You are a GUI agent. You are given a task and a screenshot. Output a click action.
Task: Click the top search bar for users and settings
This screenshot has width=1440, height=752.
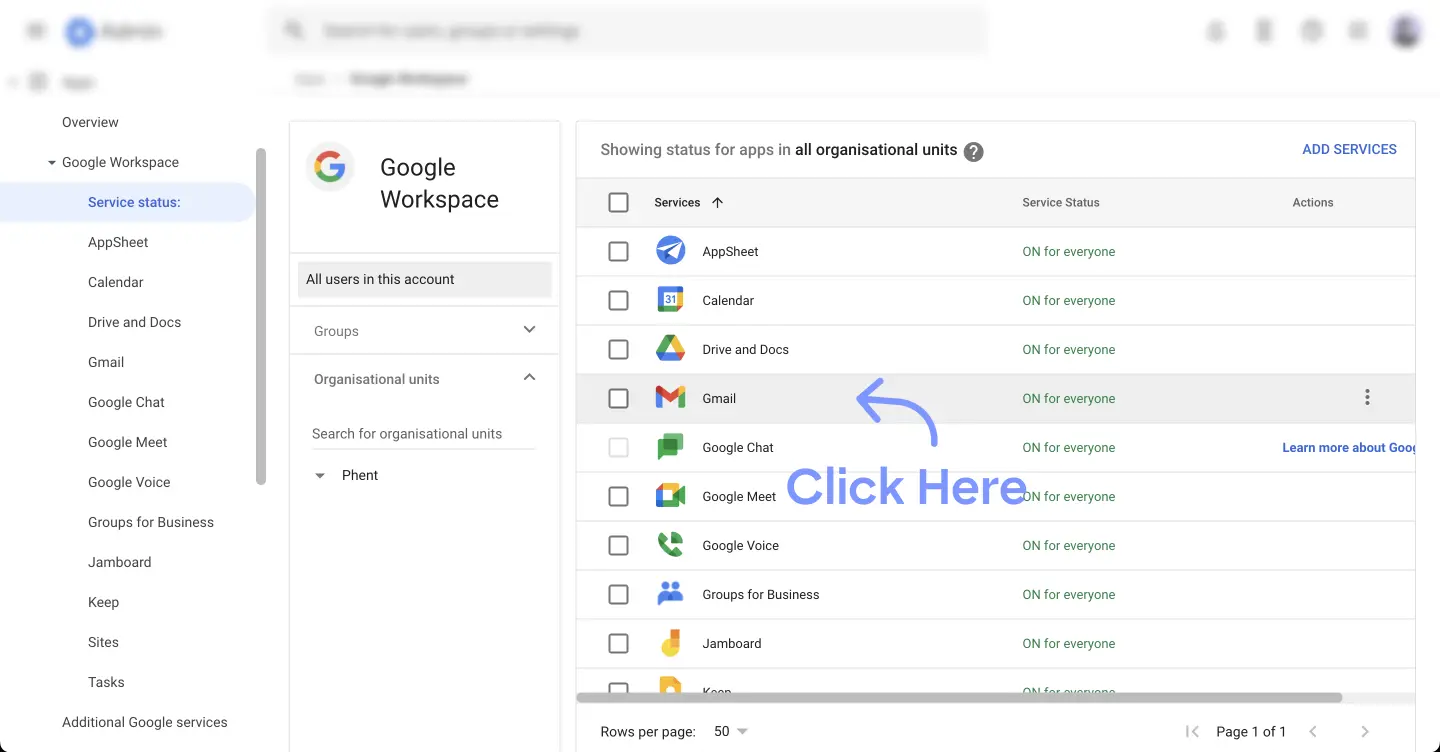pos(627,31)
